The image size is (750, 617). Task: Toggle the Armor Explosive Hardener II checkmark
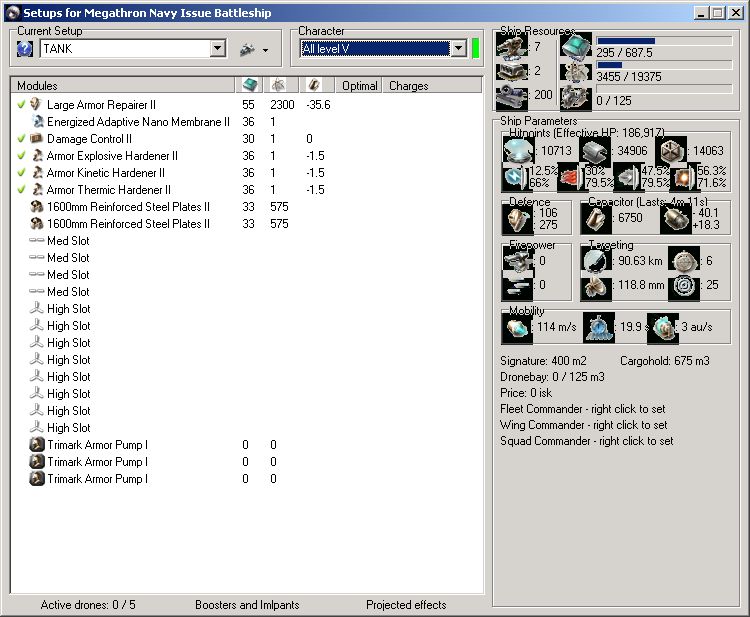[x=21, y=155]
